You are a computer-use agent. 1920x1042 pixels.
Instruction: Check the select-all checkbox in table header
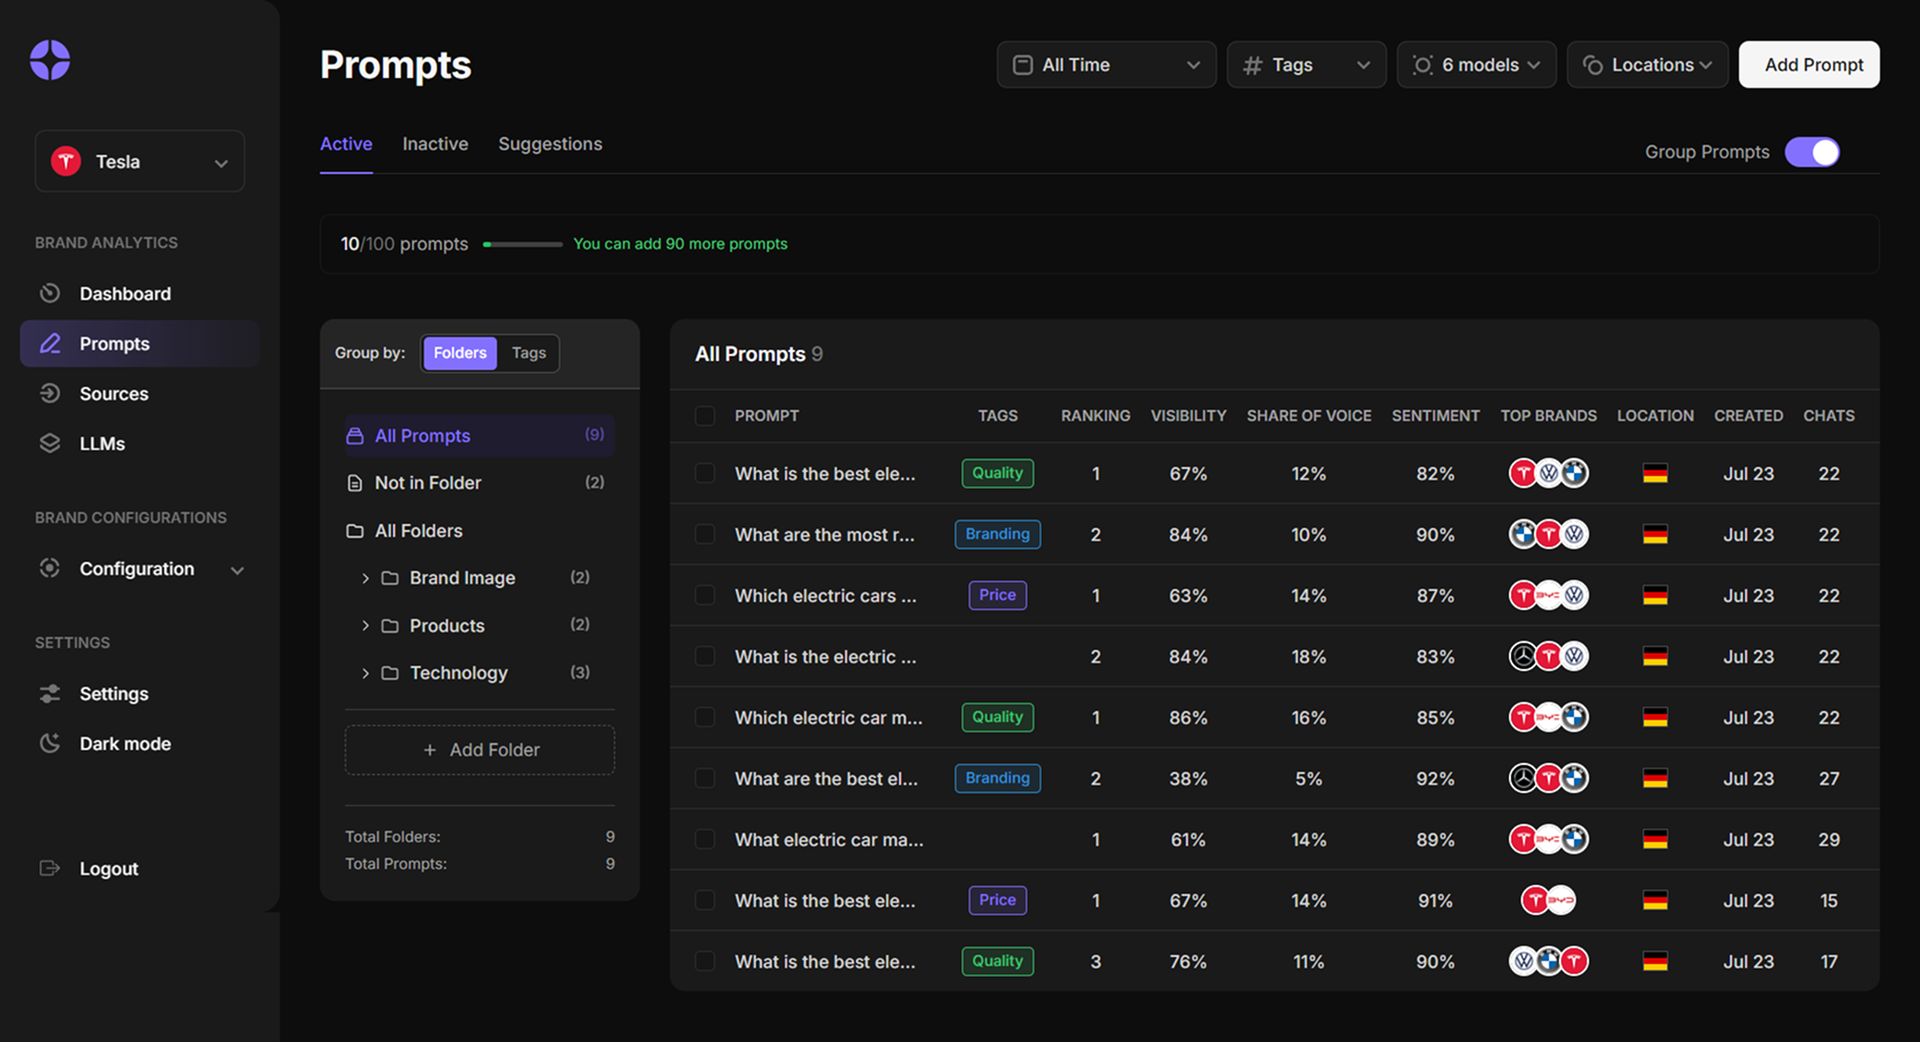(x=705, y=416)
